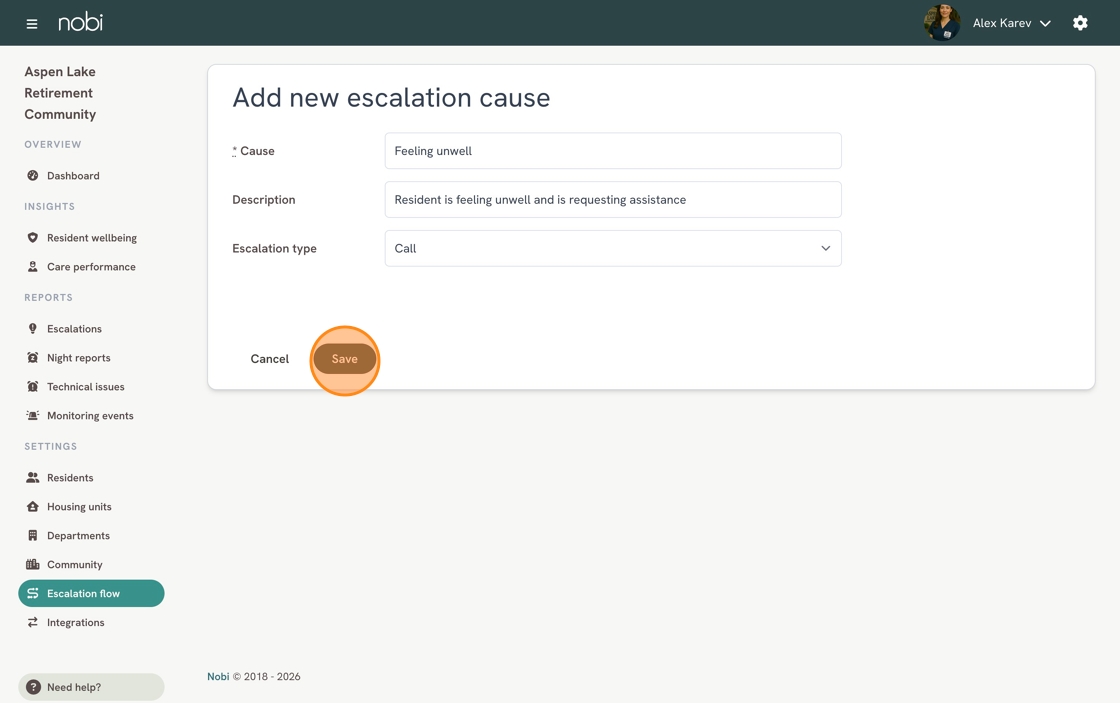Screen dimensions: 1120x703
Task: Click the Monitoring events siren icon
Action: point(32,415)
